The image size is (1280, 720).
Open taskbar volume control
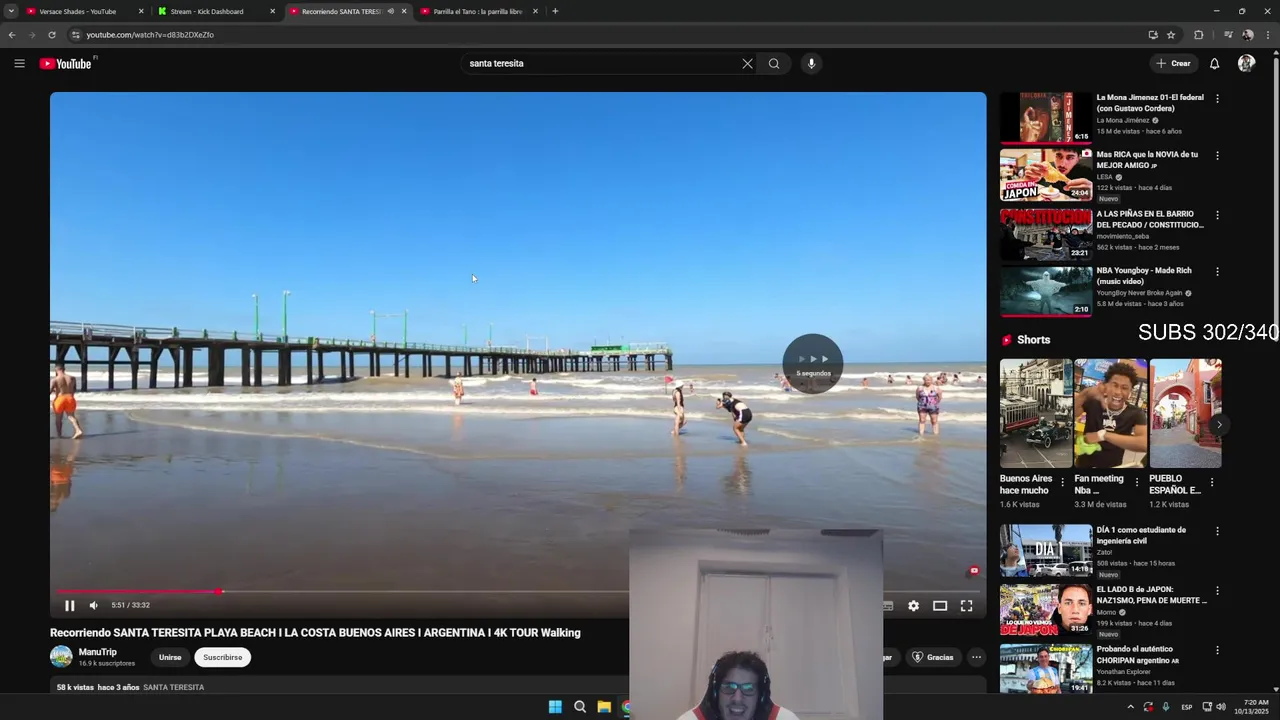click(1221, 707)
